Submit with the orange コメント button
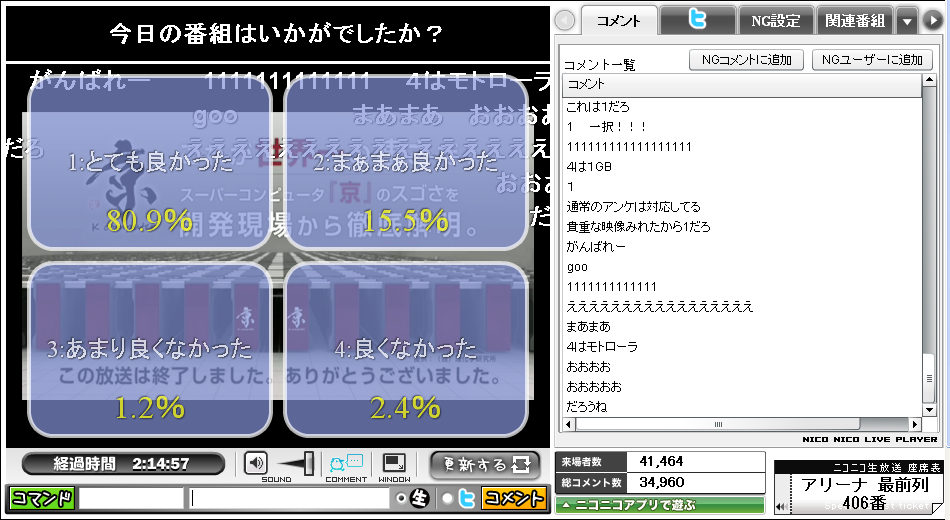Image resolution: width=950 pixels, height=520 pixels. click(x=512, y=498)
